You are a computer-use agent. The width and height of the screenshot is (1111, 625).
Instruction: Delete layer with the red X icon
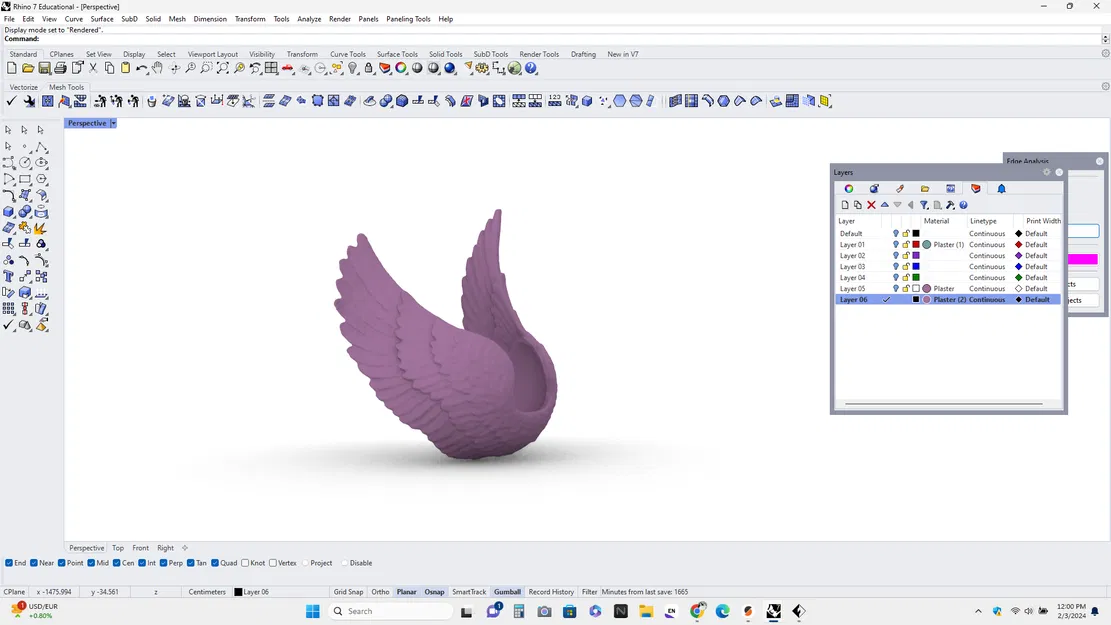pos(872,205)
